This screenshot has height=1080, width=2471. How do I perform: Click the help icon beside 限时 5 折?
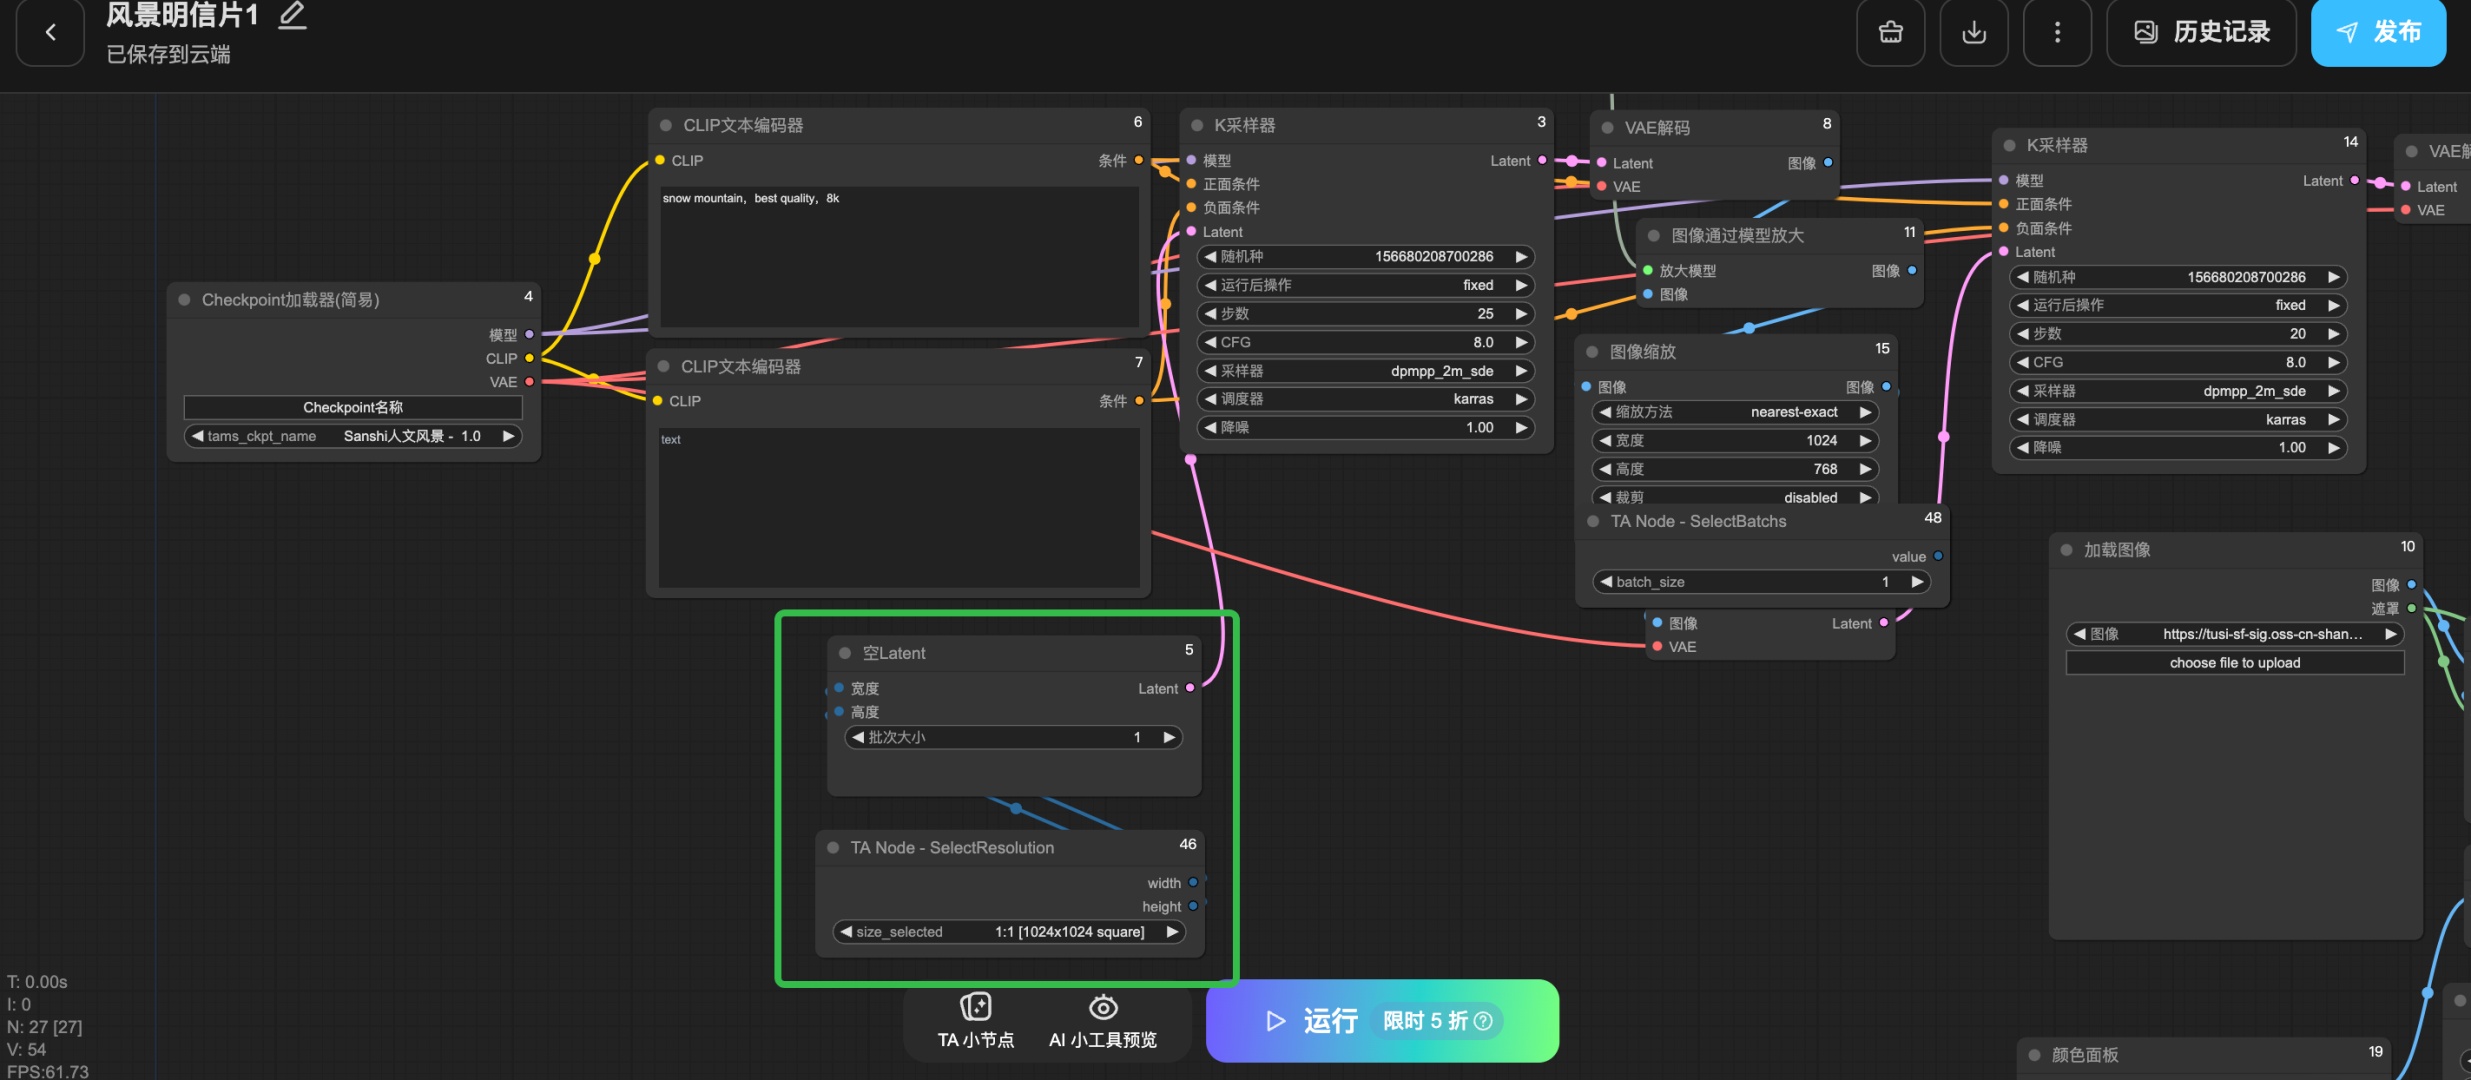click(1483, 1021)
